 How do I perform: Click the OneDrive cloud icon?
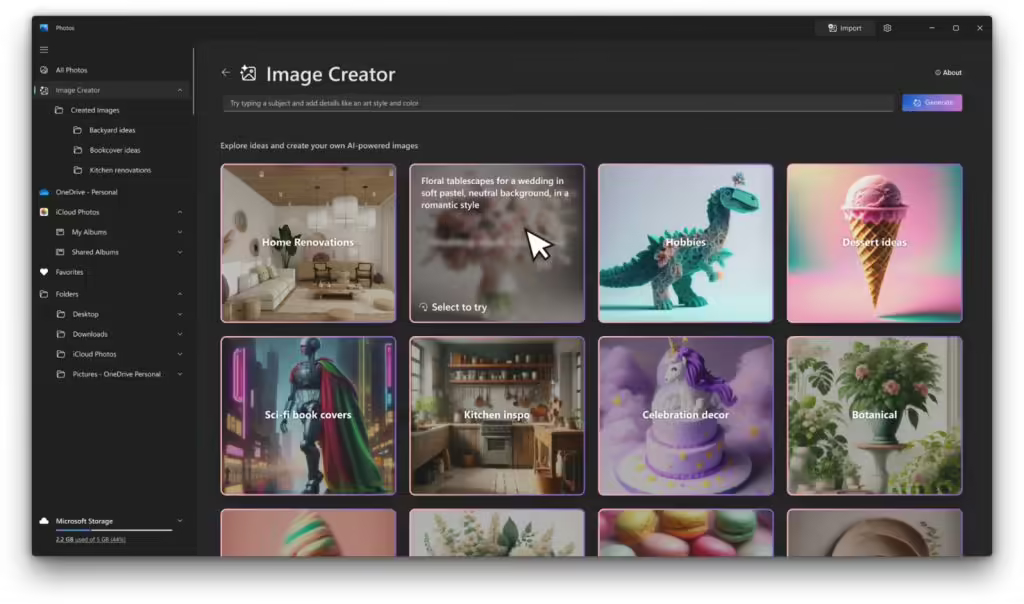44,192
